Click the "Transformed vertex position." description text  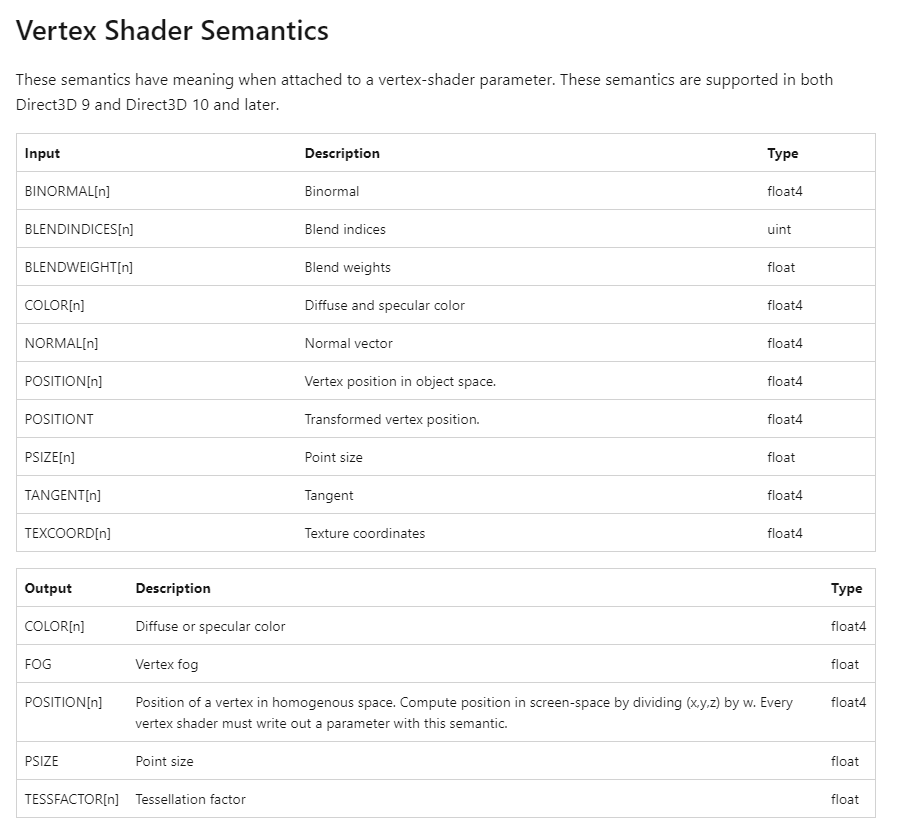(x=392, y=419)
